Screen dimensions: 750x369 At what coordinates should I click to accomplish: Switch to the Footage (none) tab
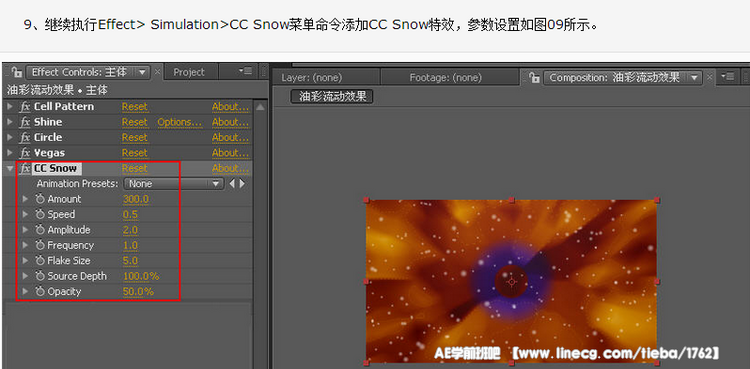coord(446,78)
